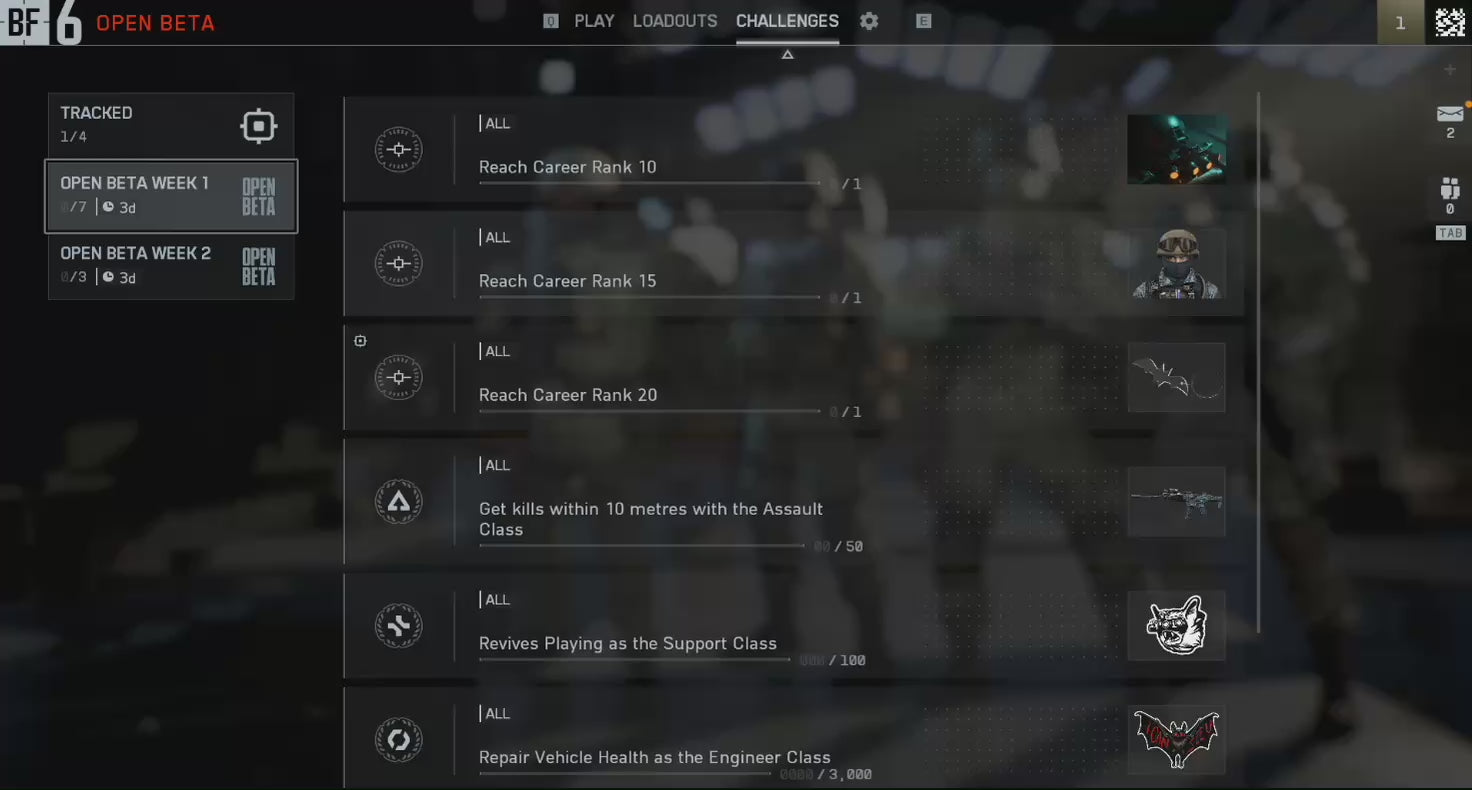Click the badge icon for Reach Career Rank 10
The image size is (1472, 790).
(398, 150)
